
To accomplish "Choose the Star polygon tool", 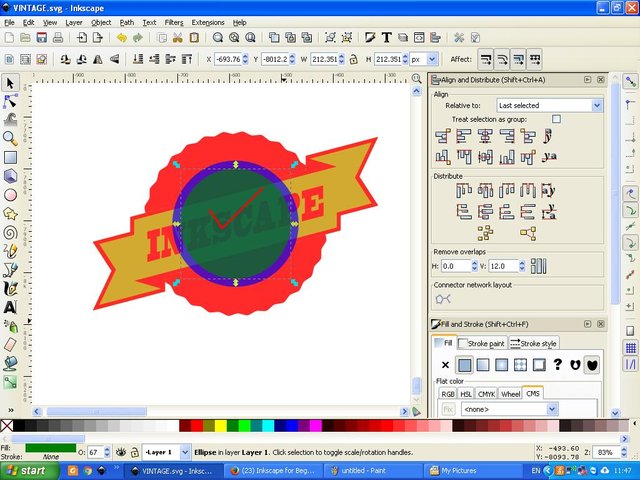I will 10,213.
